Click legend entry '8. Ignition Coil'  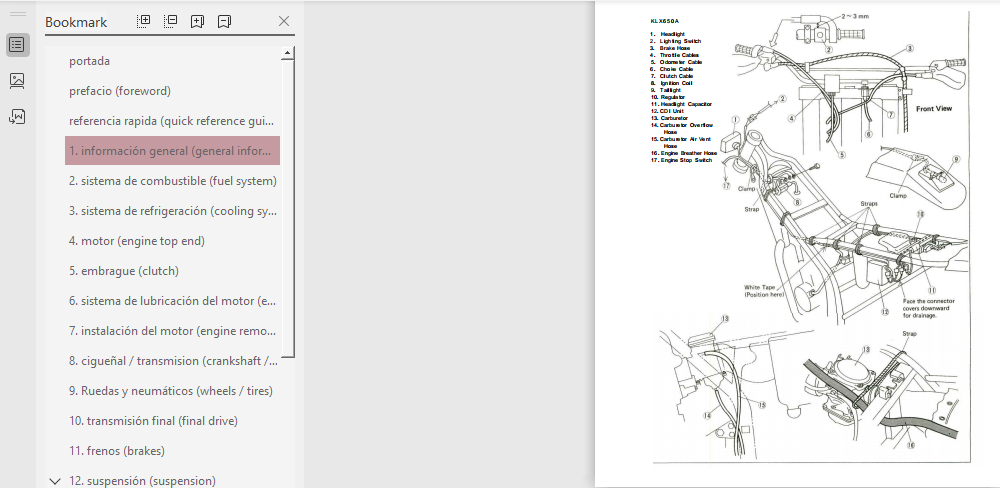672,83
